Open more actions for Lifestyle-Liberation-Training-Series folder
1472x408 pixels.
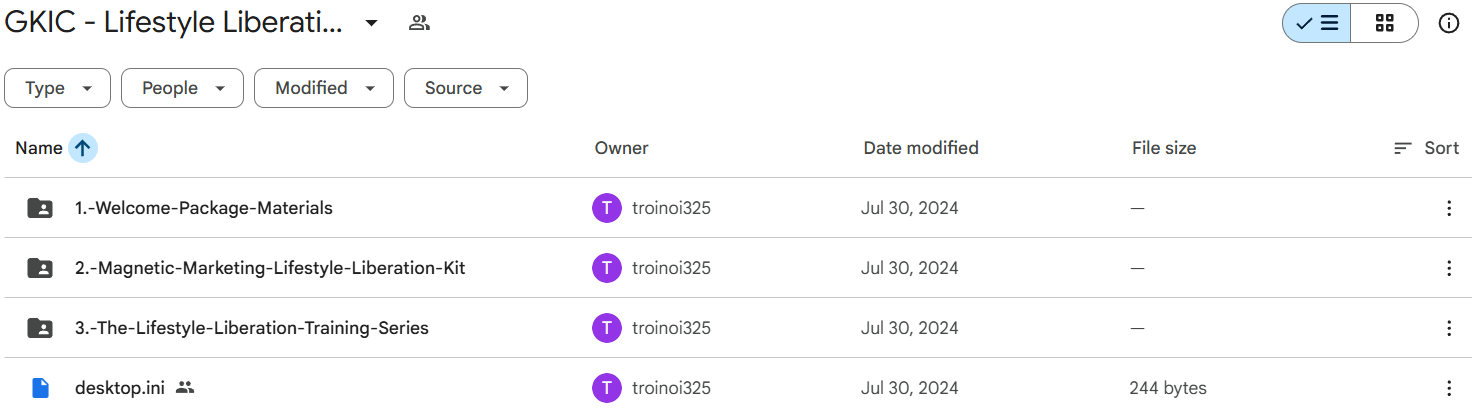click(x=1449, y=328)
